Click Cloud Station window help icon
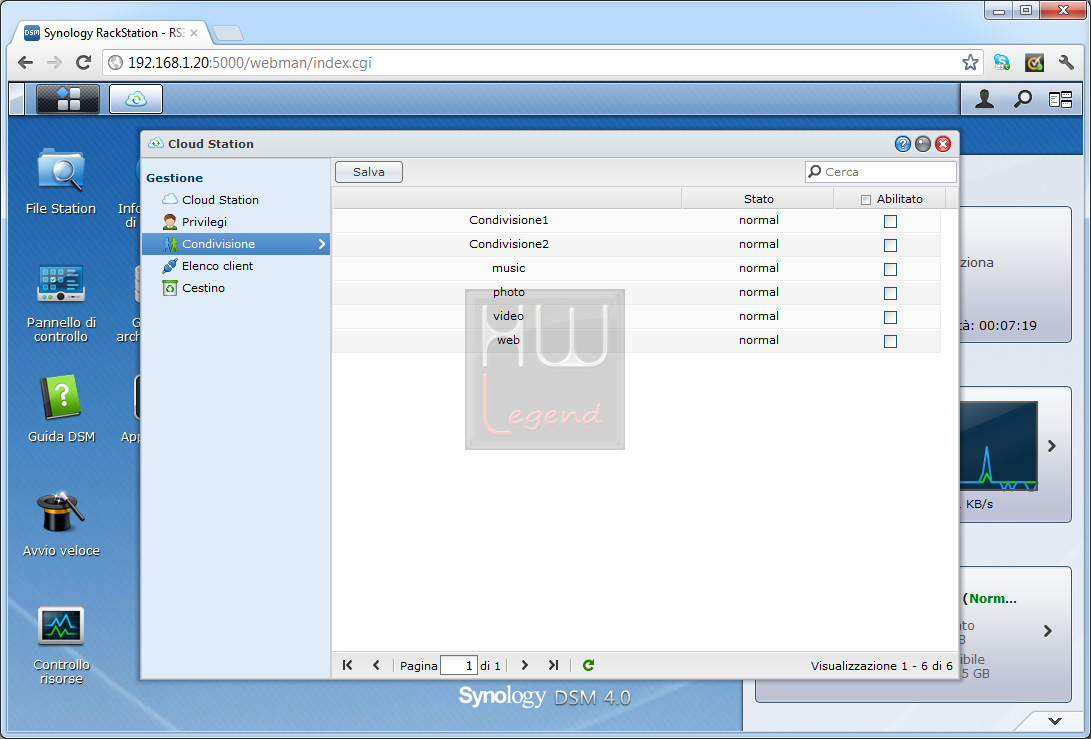The width and height of the screenshot is (1091, 739). point(902,144)
